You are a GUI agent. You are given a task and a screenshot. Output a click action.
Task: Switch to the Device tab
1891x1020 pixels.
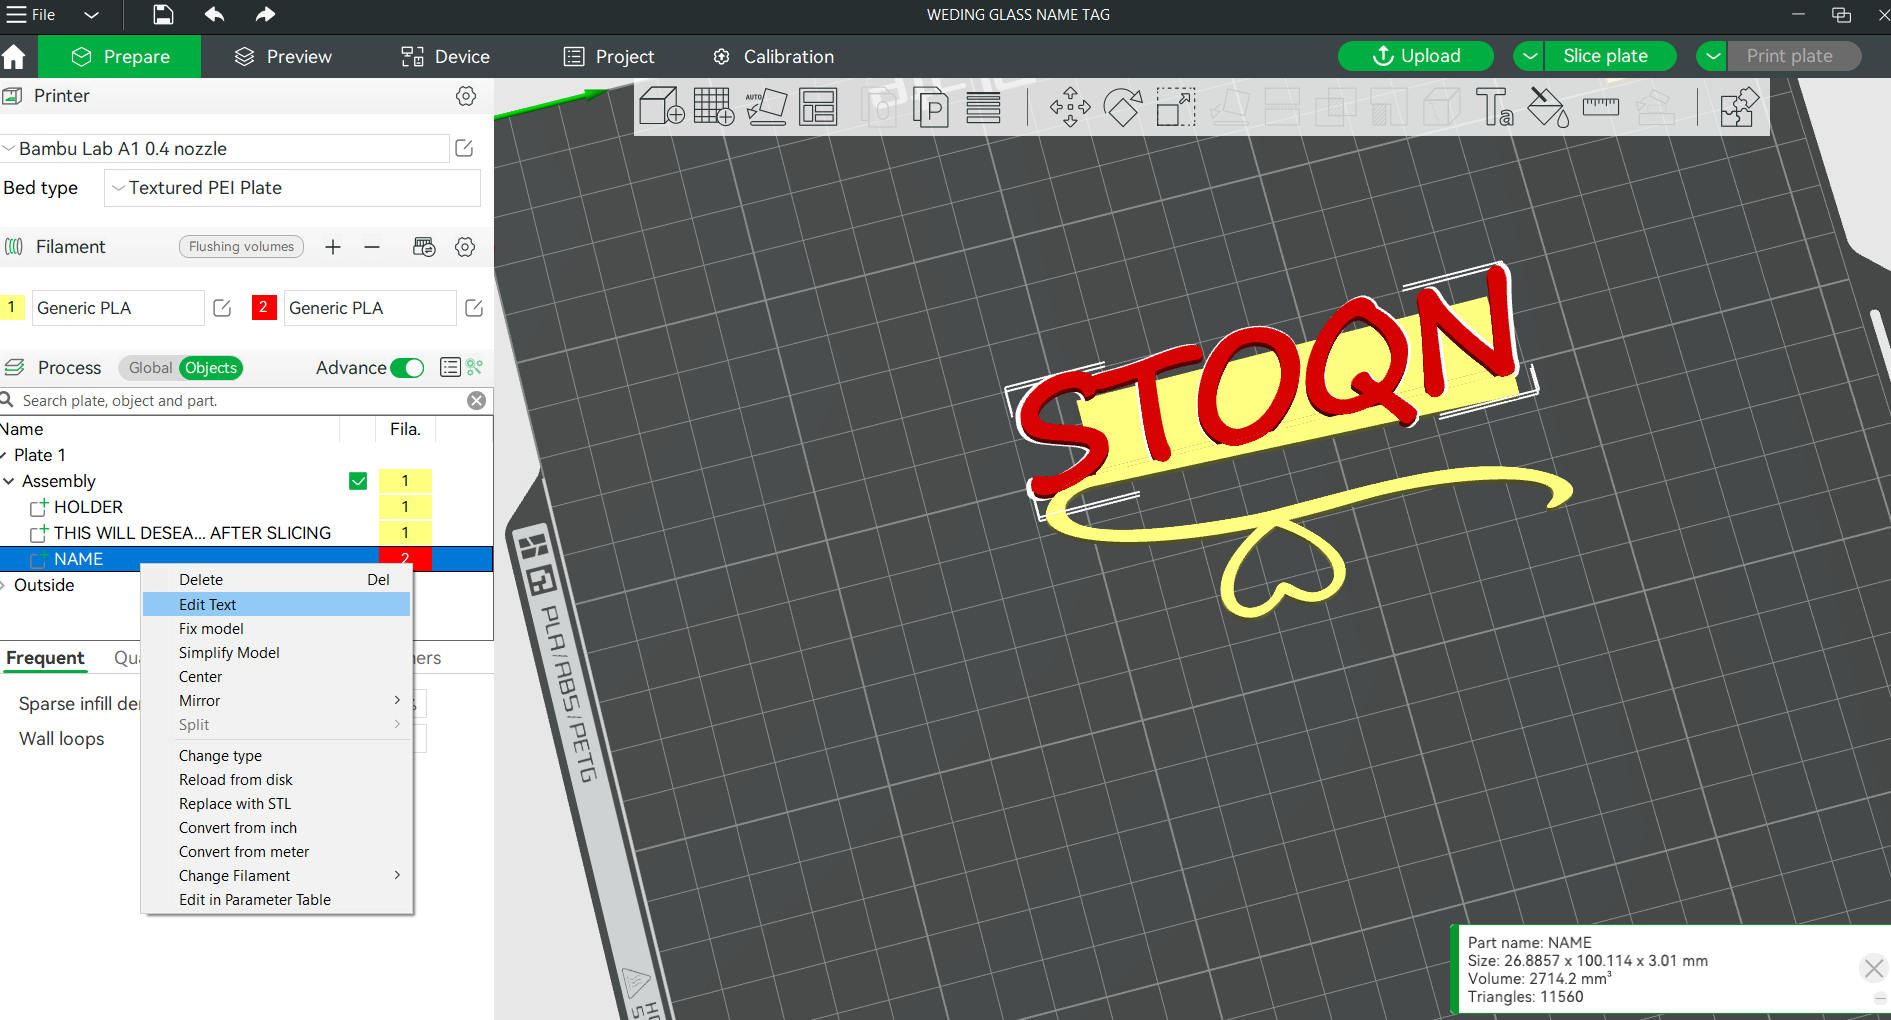445,57
